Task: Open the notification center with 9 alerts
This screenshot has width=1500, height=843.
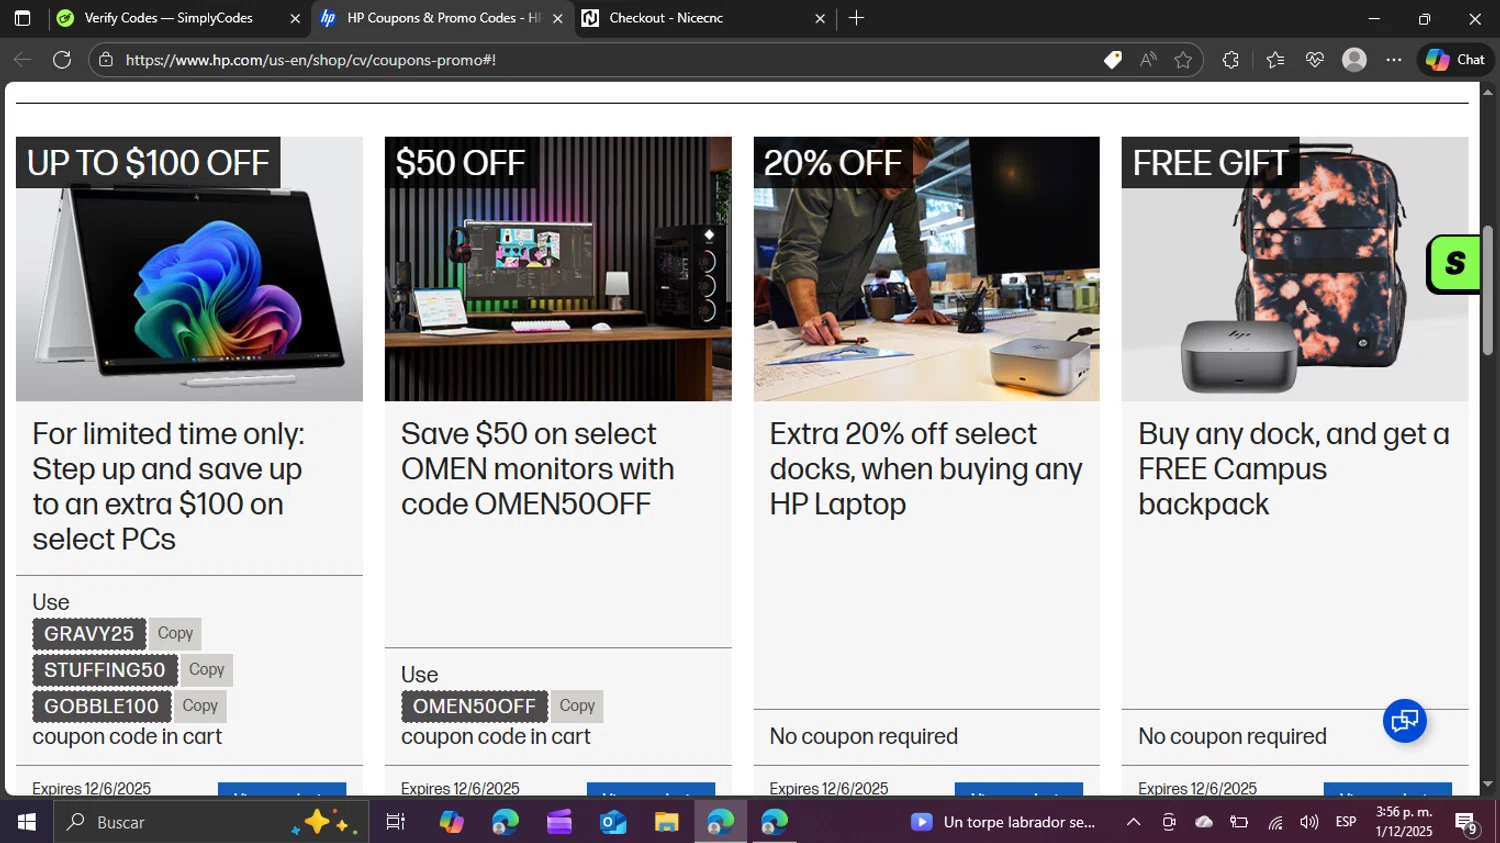Action: pyautogui.click(x=1467, y=823)
